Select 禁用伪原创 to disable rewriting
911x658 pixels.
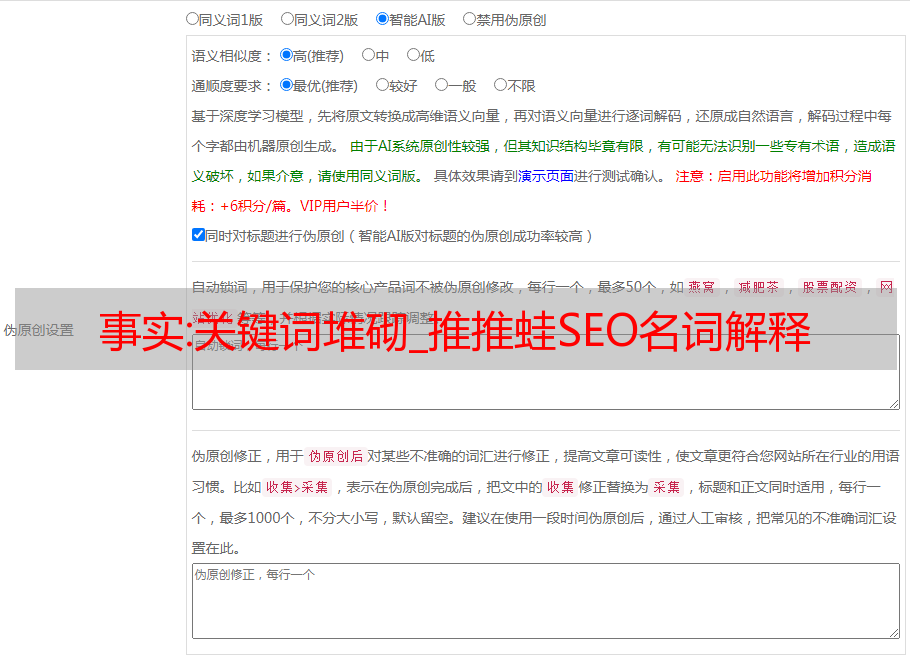tap(469, 19)
